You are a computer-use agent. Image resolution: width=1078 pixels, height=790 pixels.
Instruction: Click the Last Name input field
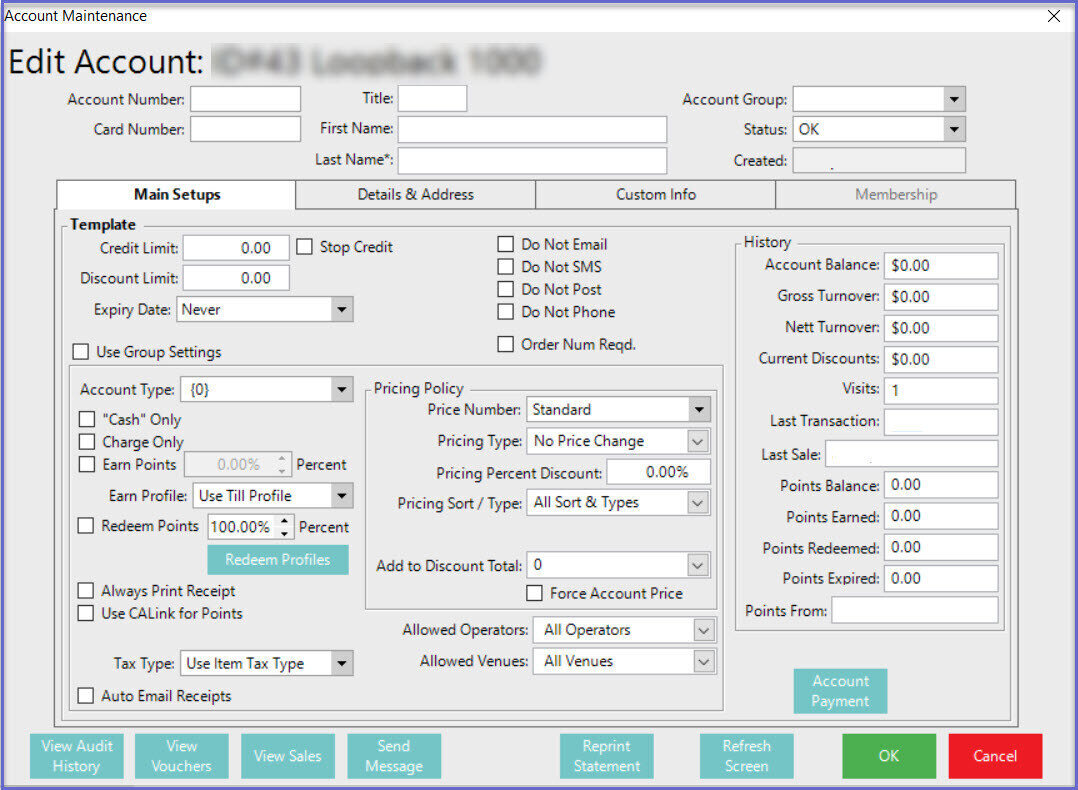(x=532, y=161)
